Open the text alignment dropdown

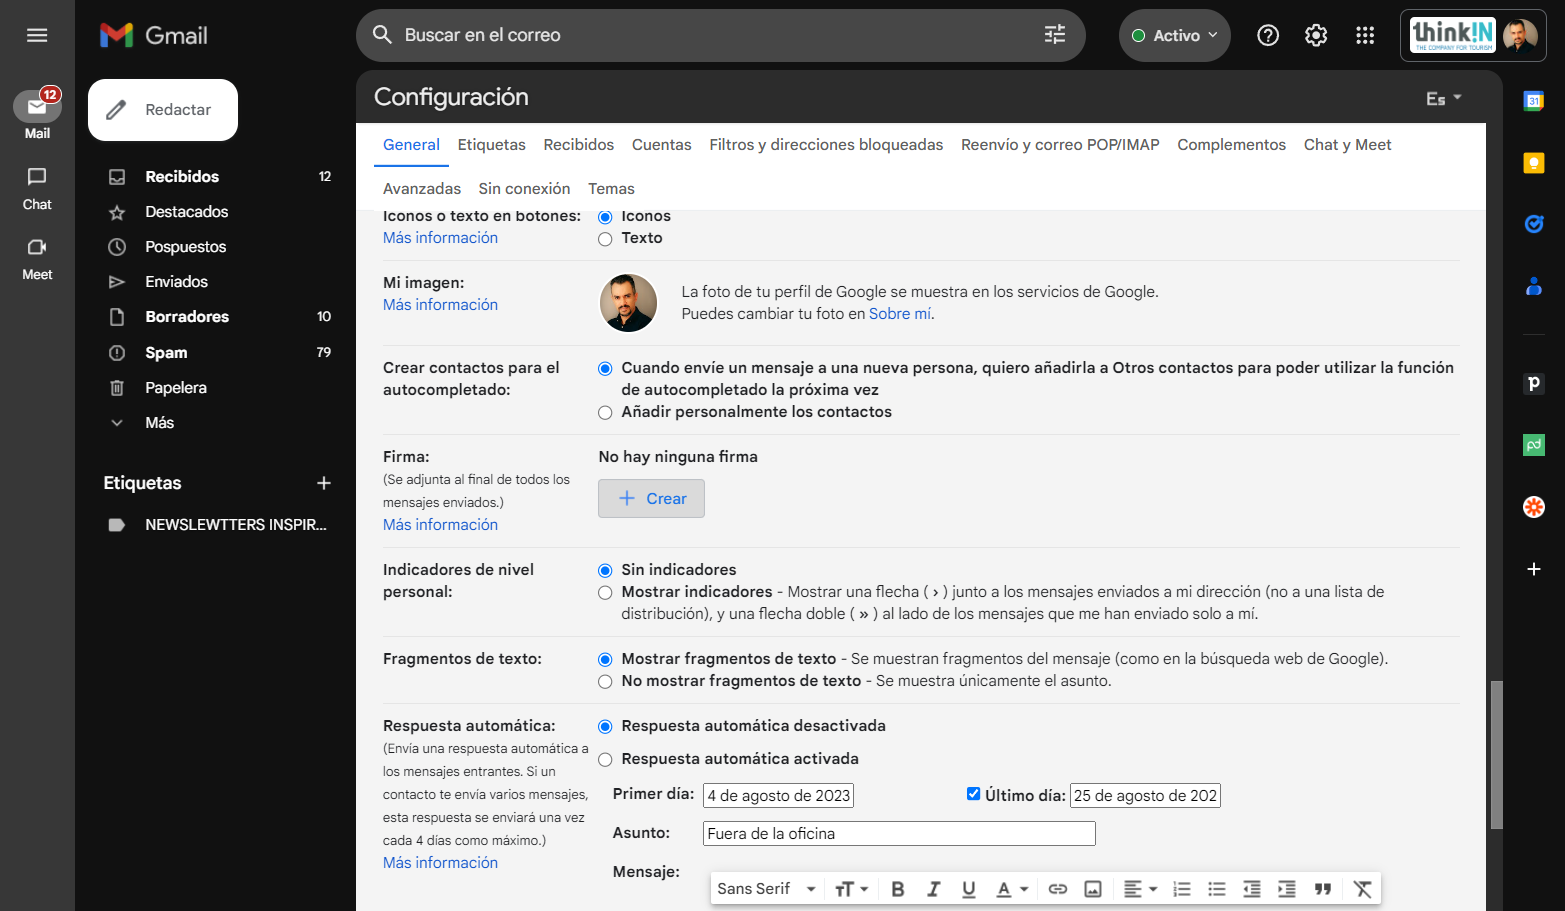click(1140, 889)
